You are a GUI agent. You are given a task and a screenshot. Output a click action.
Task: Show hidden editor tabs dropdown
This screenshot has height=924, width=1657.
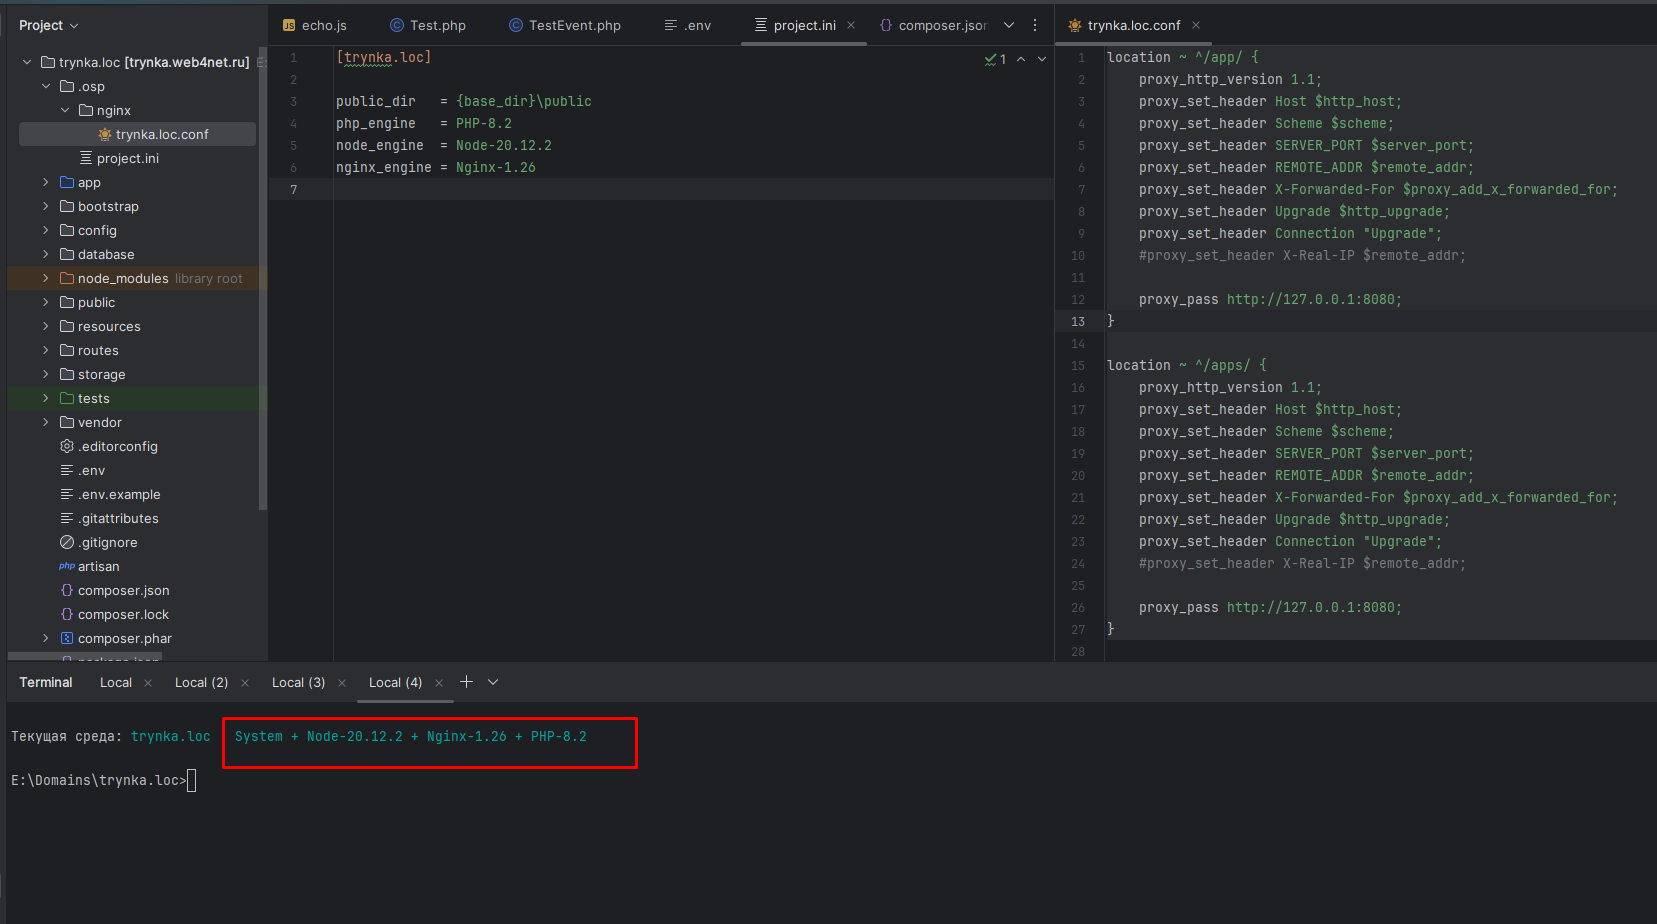1009,25
